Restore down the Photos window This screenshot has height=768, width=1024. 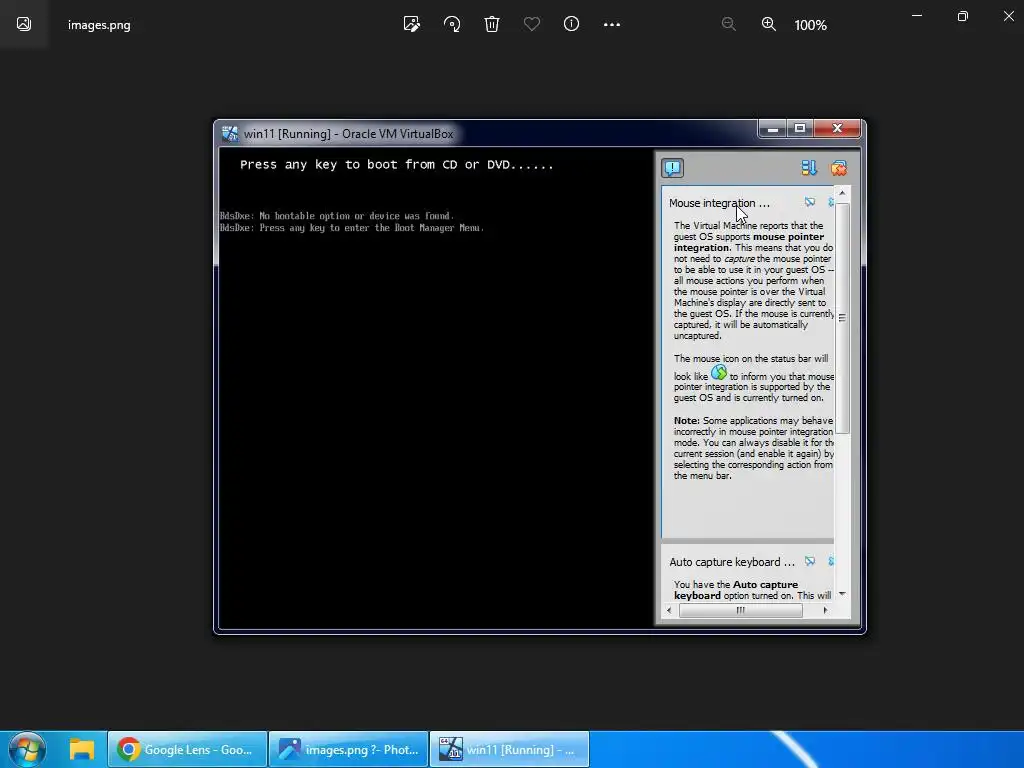963,16
